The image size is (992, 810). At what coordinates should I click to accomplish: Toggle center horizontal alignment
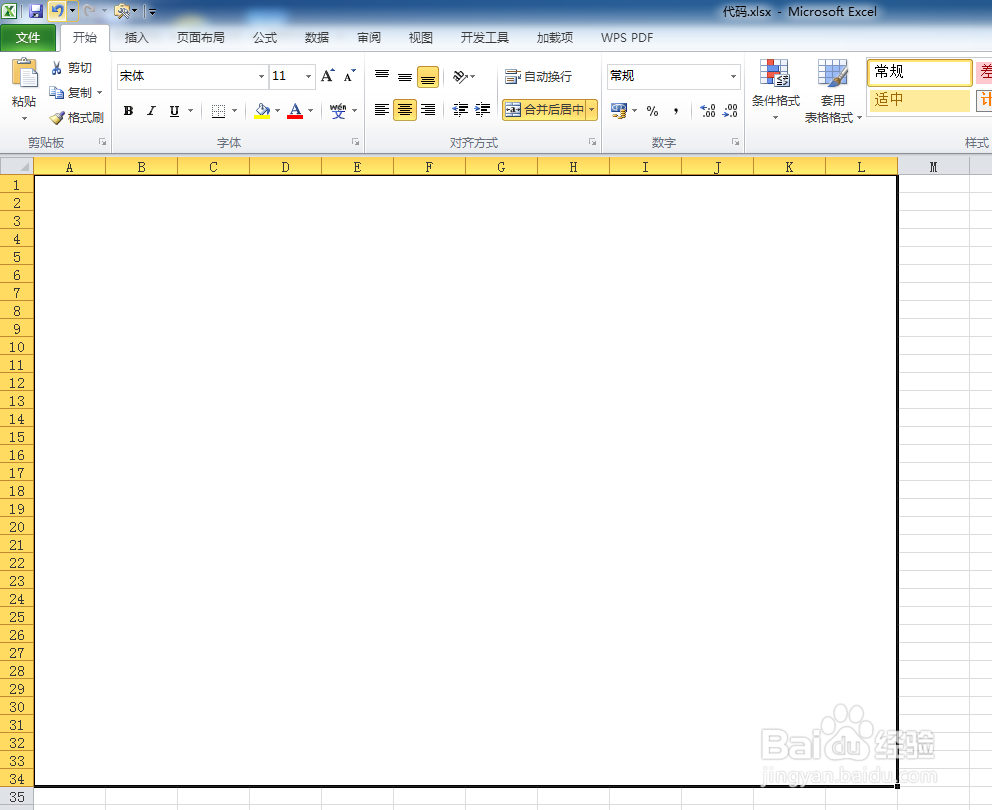[405, 110]
